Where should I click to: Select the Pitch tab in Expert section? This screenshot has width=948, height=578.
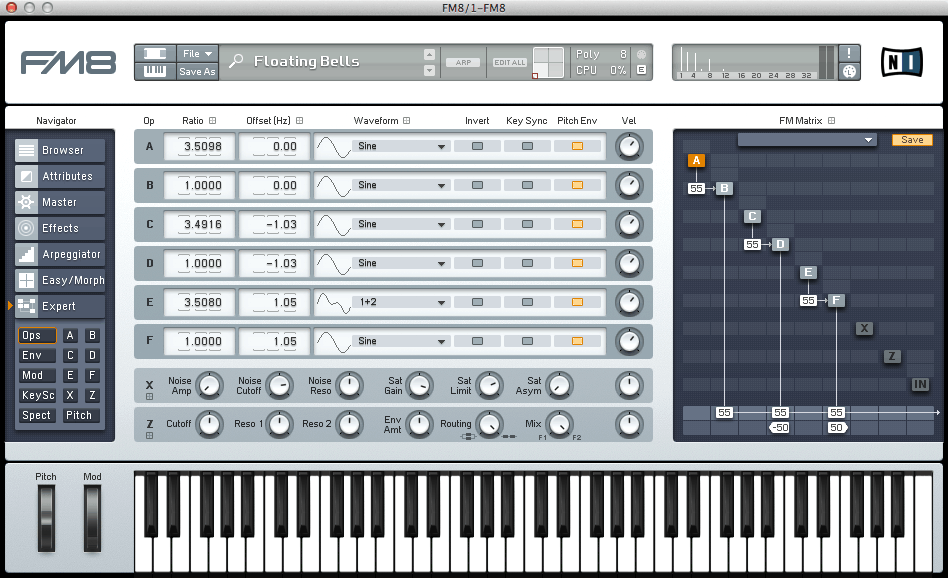coord(79,415)
